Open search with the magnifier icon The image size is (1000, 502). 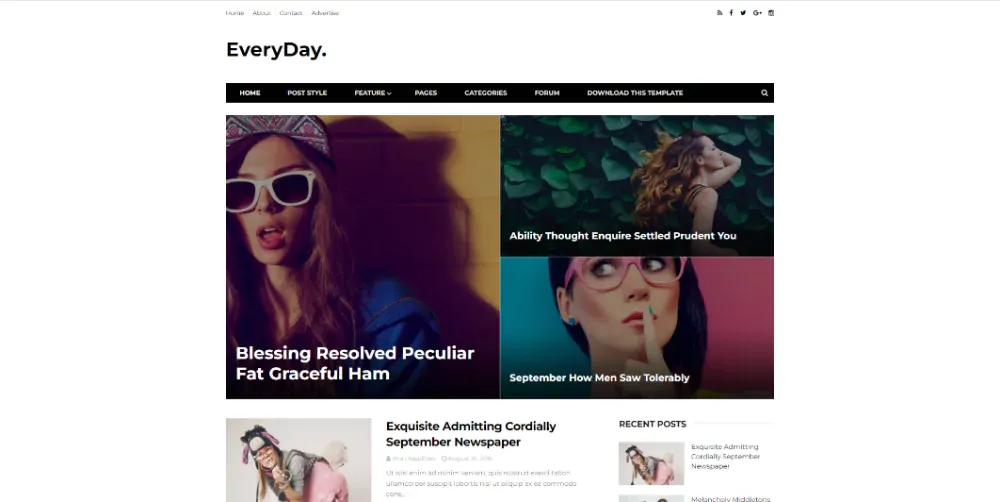764,92
